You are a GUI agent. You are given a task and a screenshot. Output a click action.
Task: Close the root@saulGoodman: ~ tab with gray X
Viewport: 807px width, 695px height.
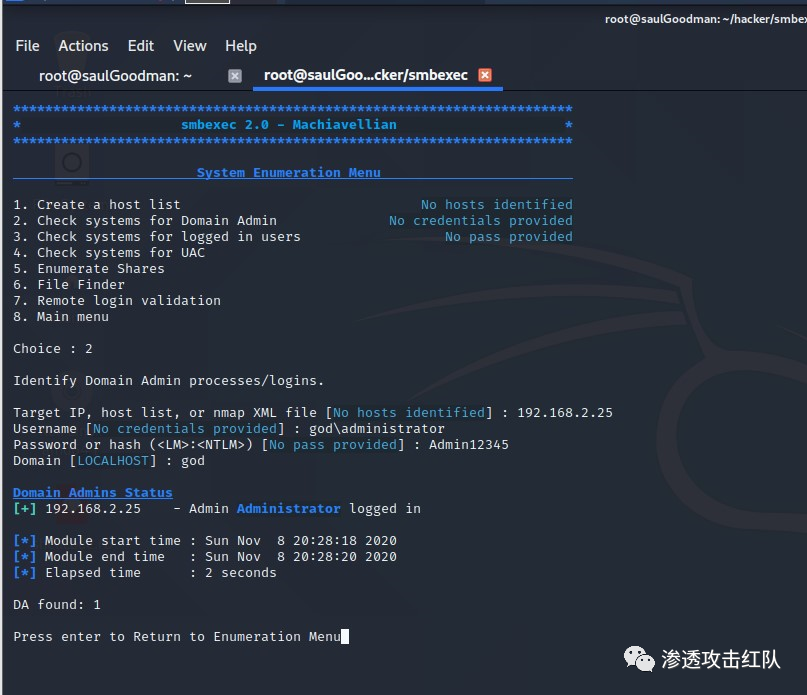coord(235,75)
